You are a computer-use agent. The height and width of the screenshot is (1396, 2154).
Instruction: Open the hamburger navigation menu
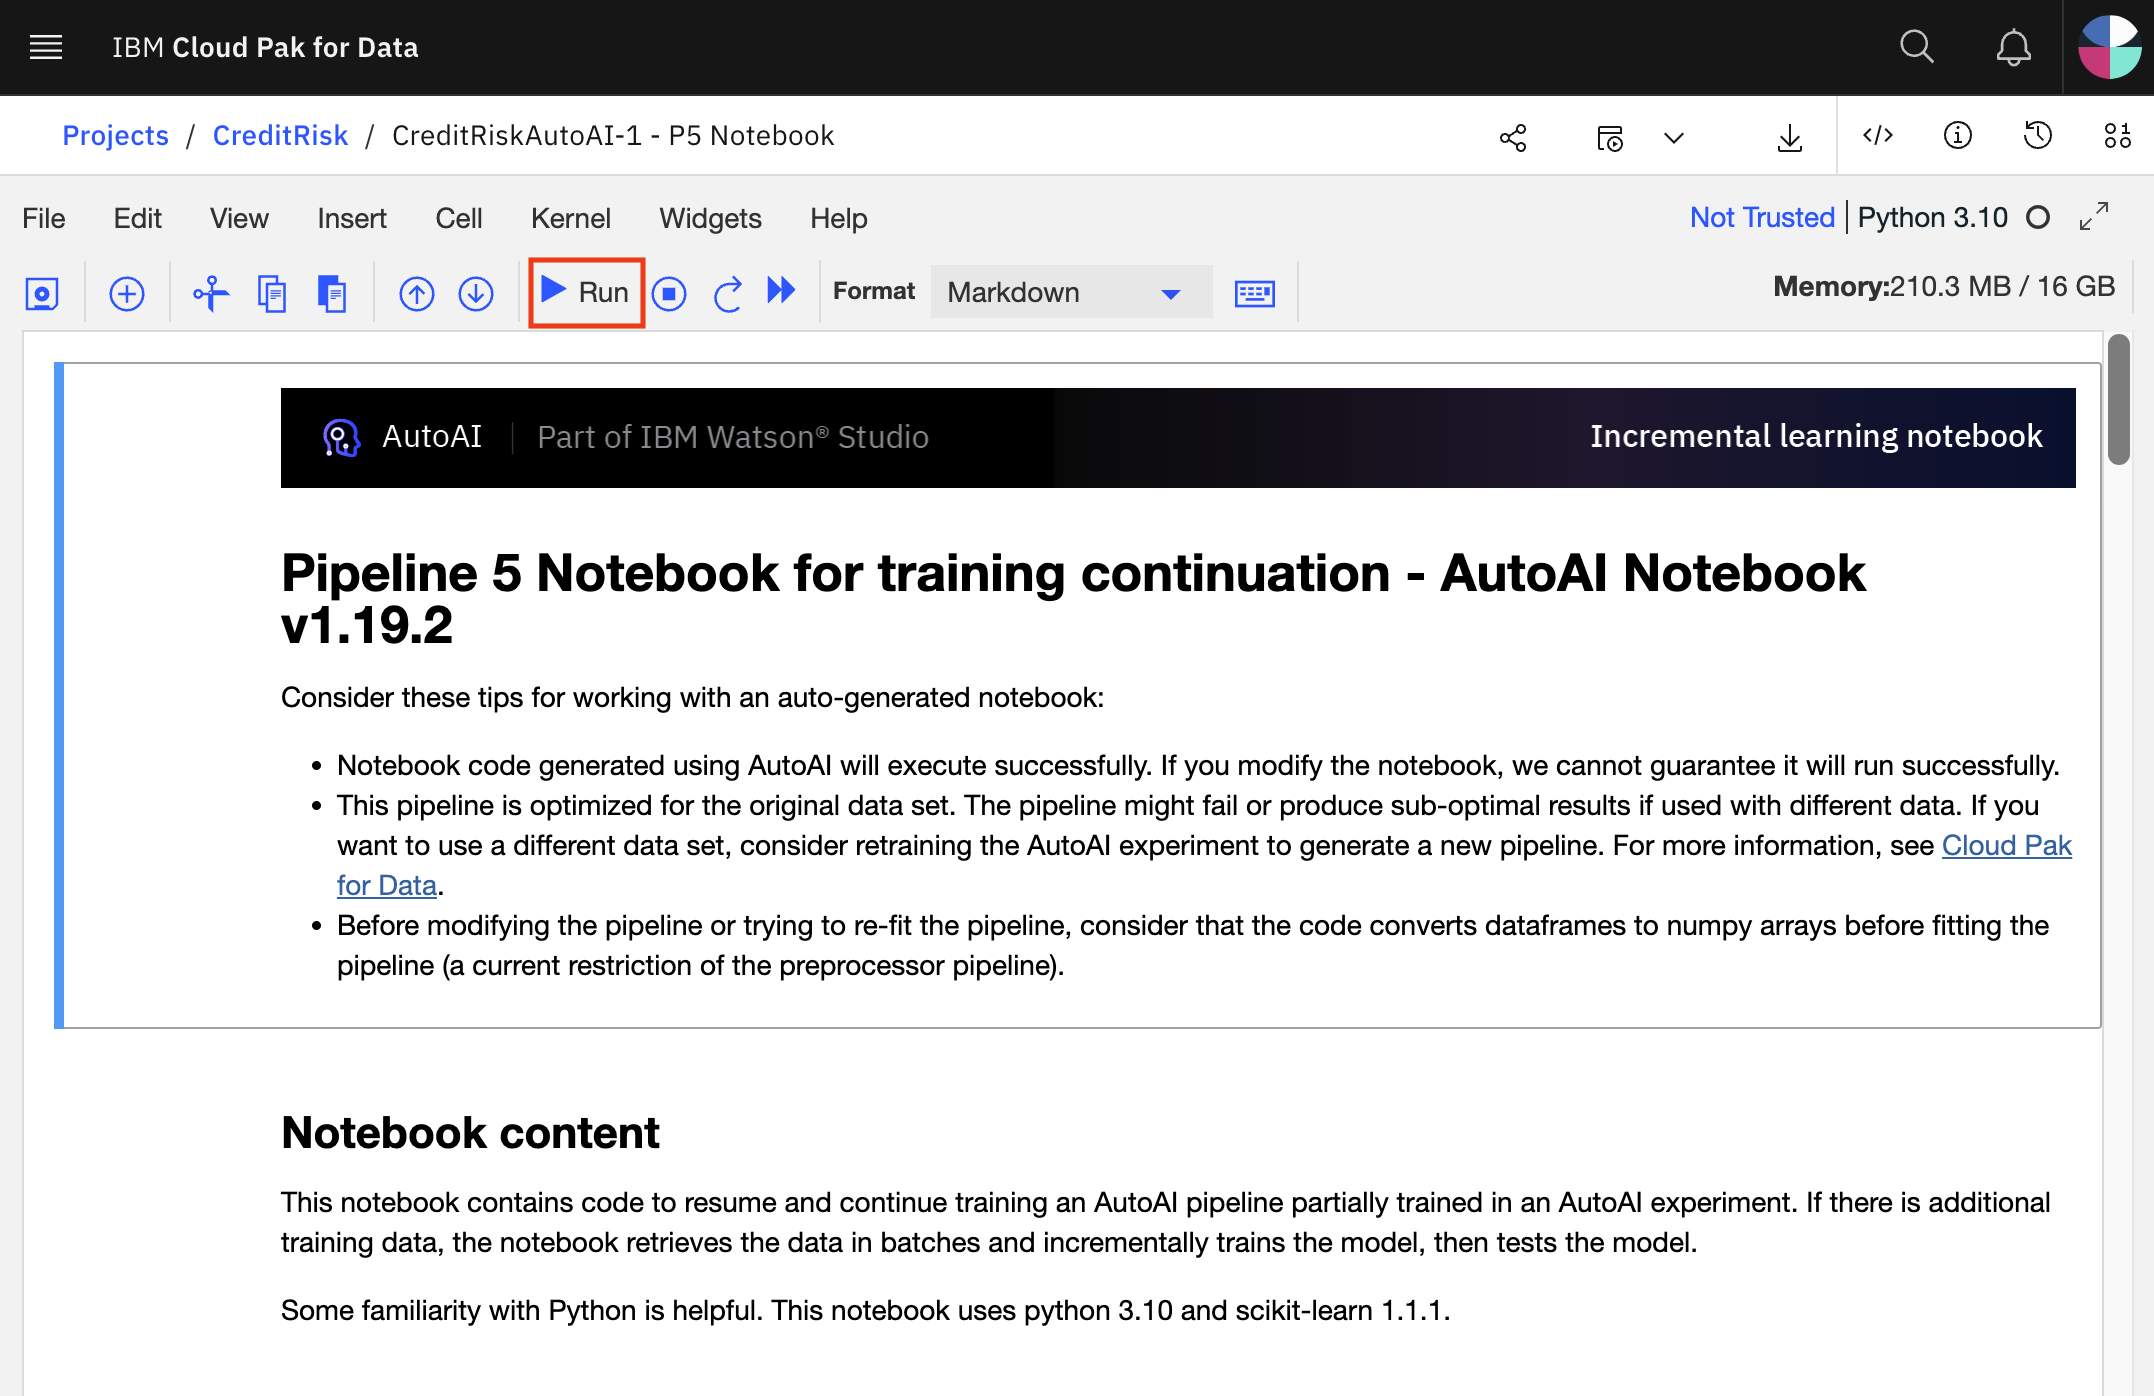(x=46, y=47)
